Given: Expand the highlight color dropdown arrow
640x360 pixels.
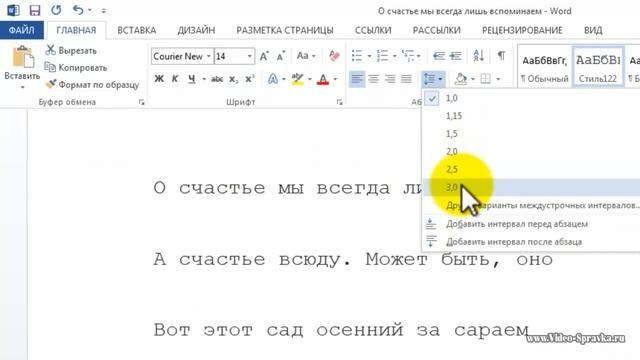Looking at the screenshot, I should tap(310, 79).
